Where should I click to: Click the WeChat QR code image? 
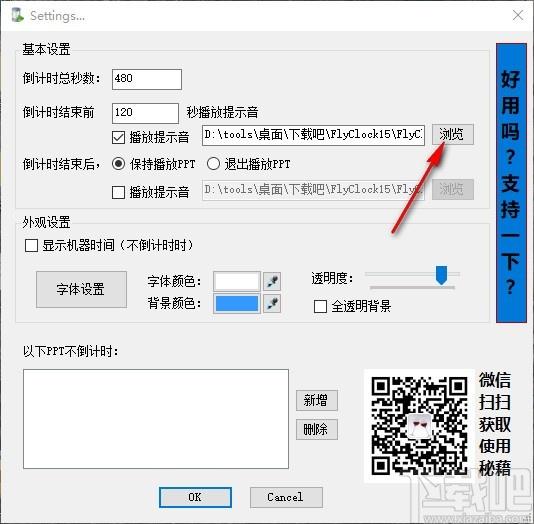[x=419, y=426]
